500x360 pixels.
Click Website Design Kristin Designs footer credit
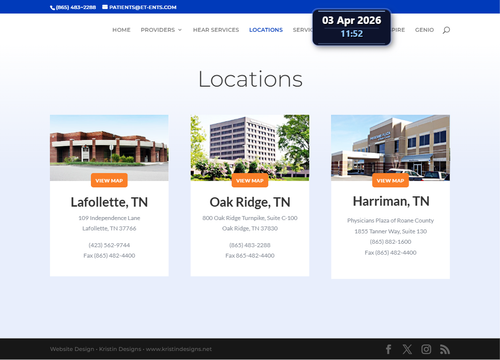pyautogui.click(x=131, y=349)
